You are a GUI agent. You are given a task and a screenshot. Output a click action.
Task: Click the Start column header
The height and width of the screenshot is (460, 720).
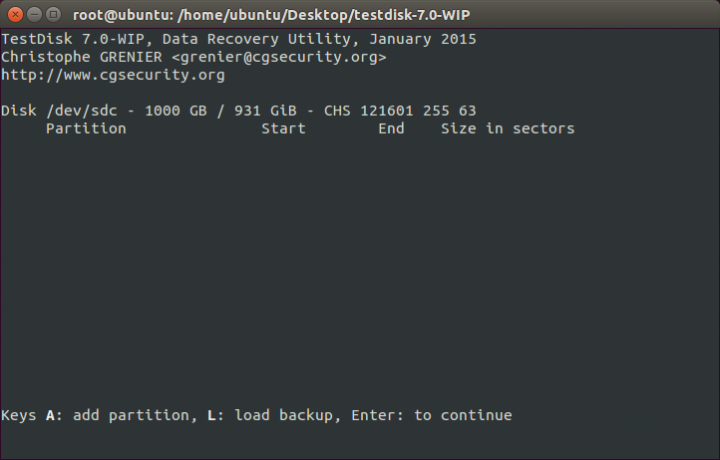[283, 129]
